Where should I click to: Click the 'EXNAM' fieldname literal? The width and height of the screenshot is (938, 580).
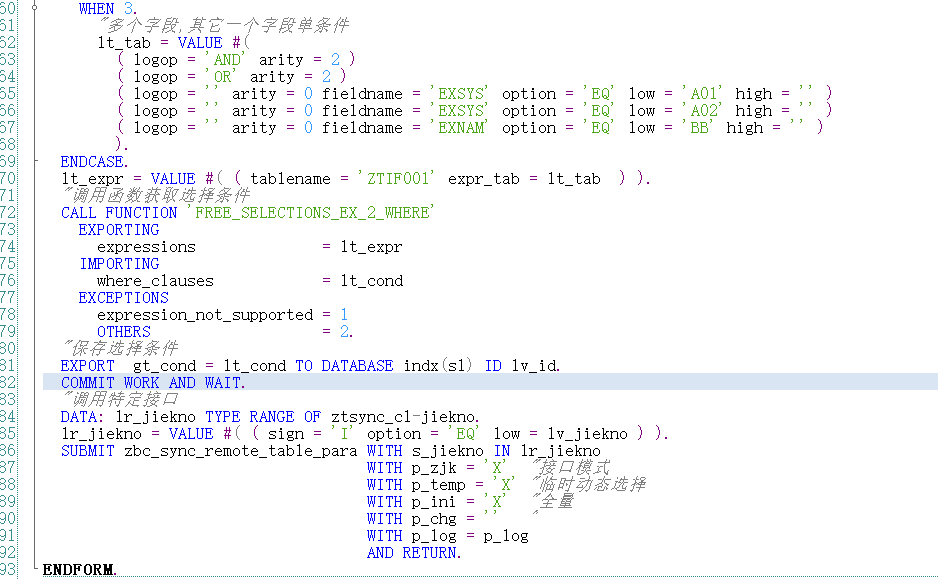[x=461, y=127]
